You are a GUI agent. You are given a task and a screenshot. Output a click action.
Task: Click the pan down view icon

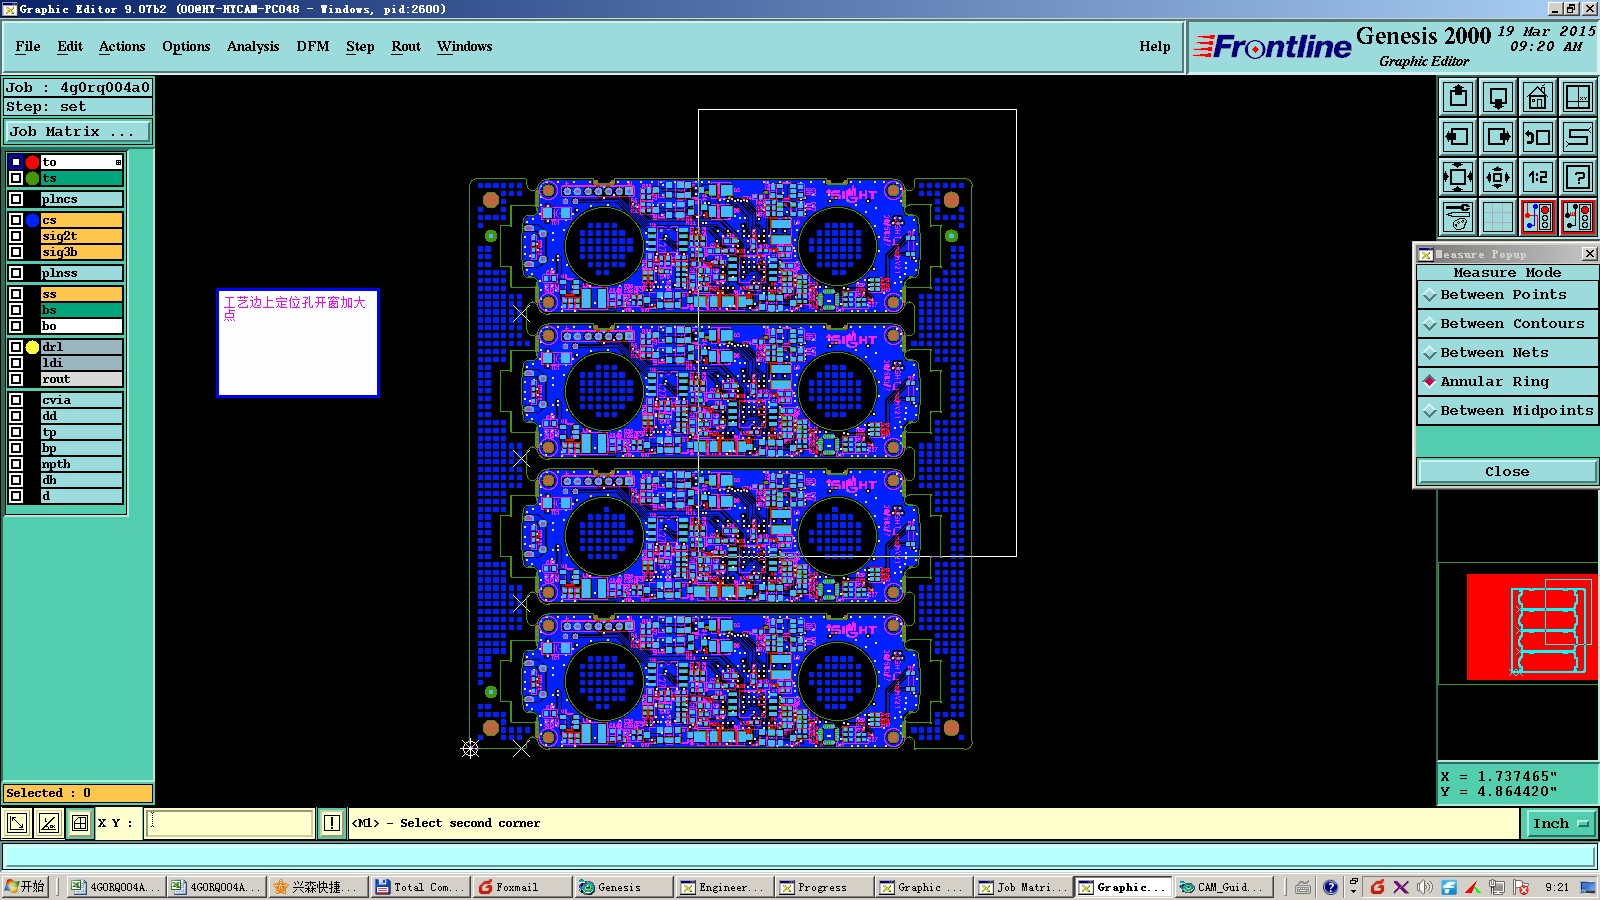(x=1498, y=97)
